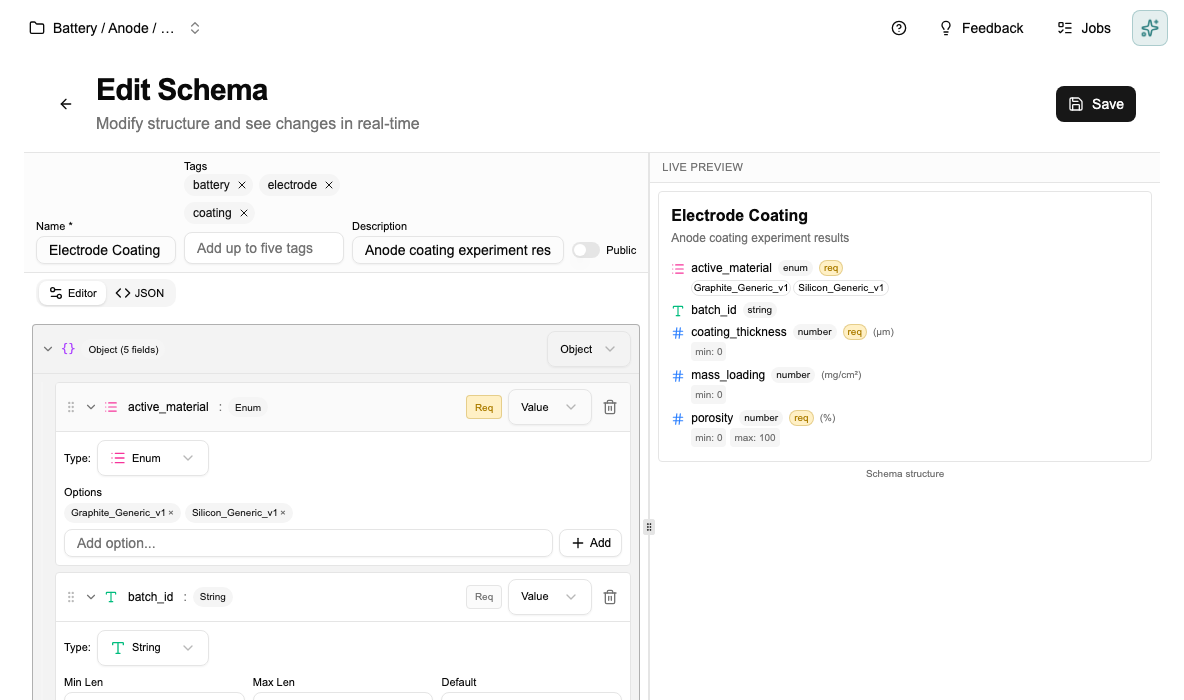Image resolution: width=1184 pixels, height=700 pixels.
Task: Click preview active_material list icon
Action: tap(678, 268)
